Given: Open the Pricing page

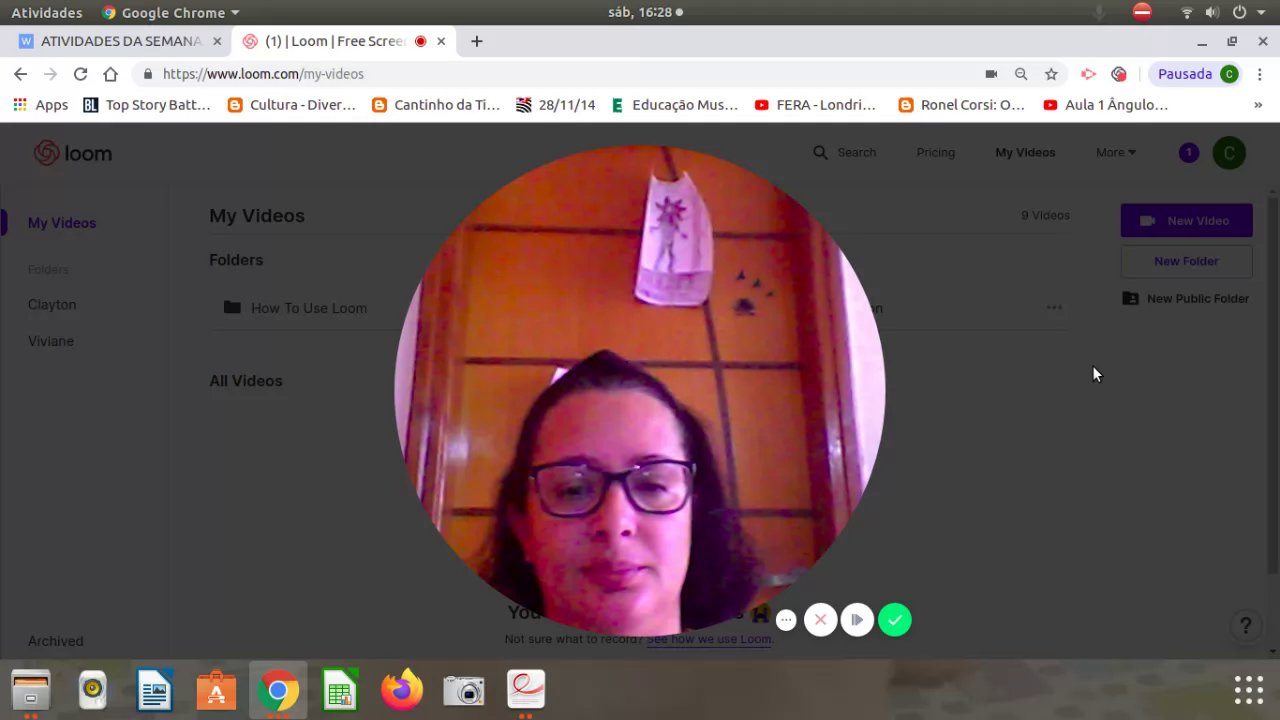Looking at the screenshot, I should [x=935, y=152].
